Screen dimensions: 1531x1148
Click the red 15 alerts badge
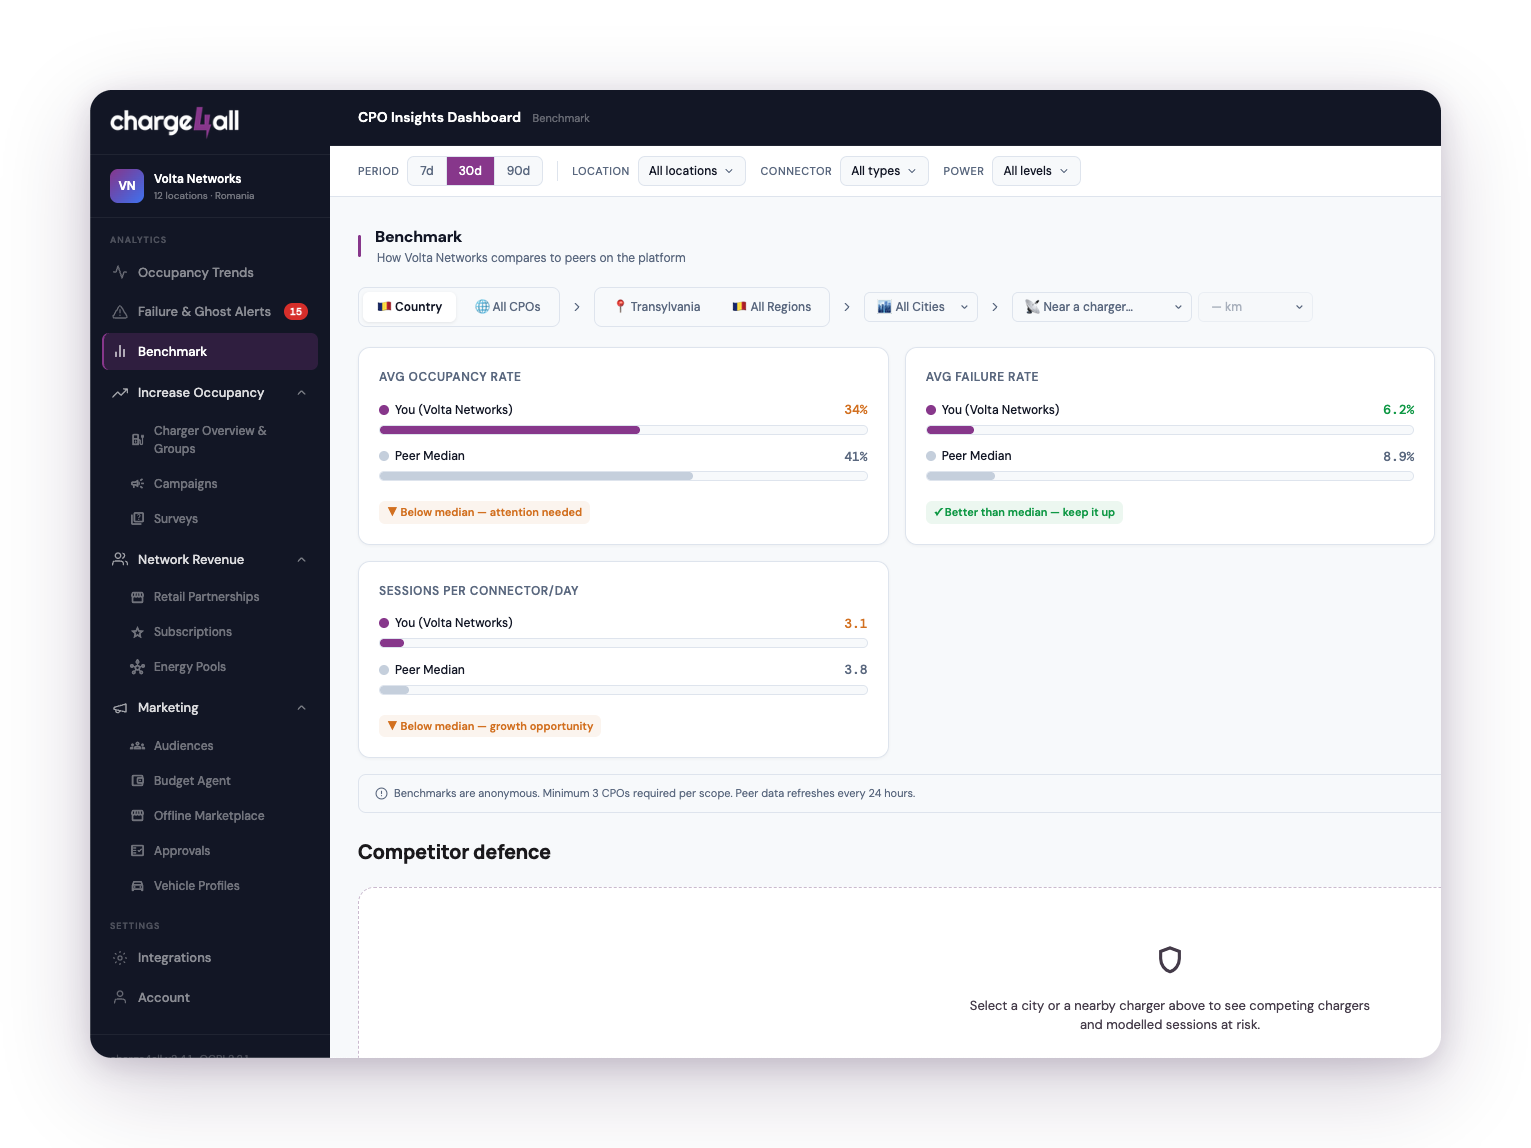(x=296, y=312)
